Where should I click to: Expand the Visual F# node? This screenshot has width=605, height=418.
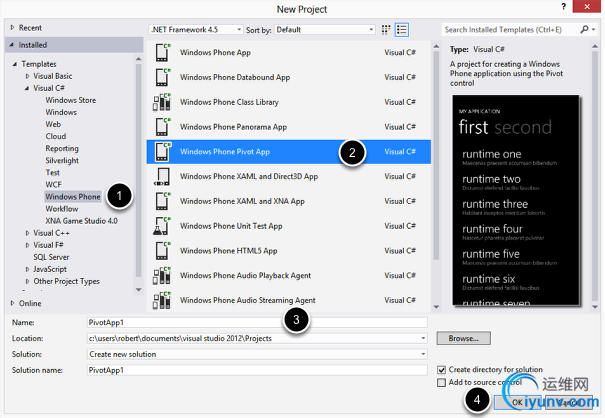coord(27,245)
